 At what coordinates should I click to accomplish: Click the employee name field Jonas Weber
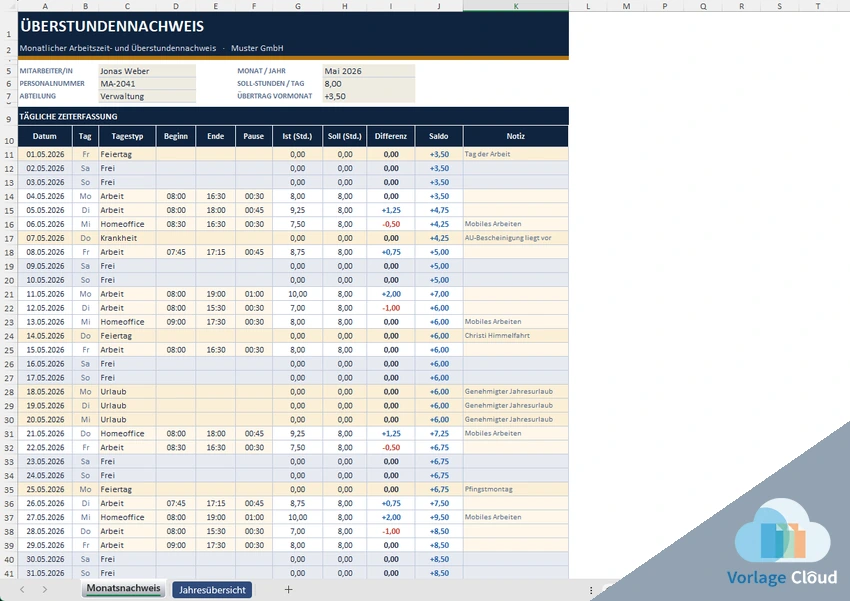coord(147,71)
